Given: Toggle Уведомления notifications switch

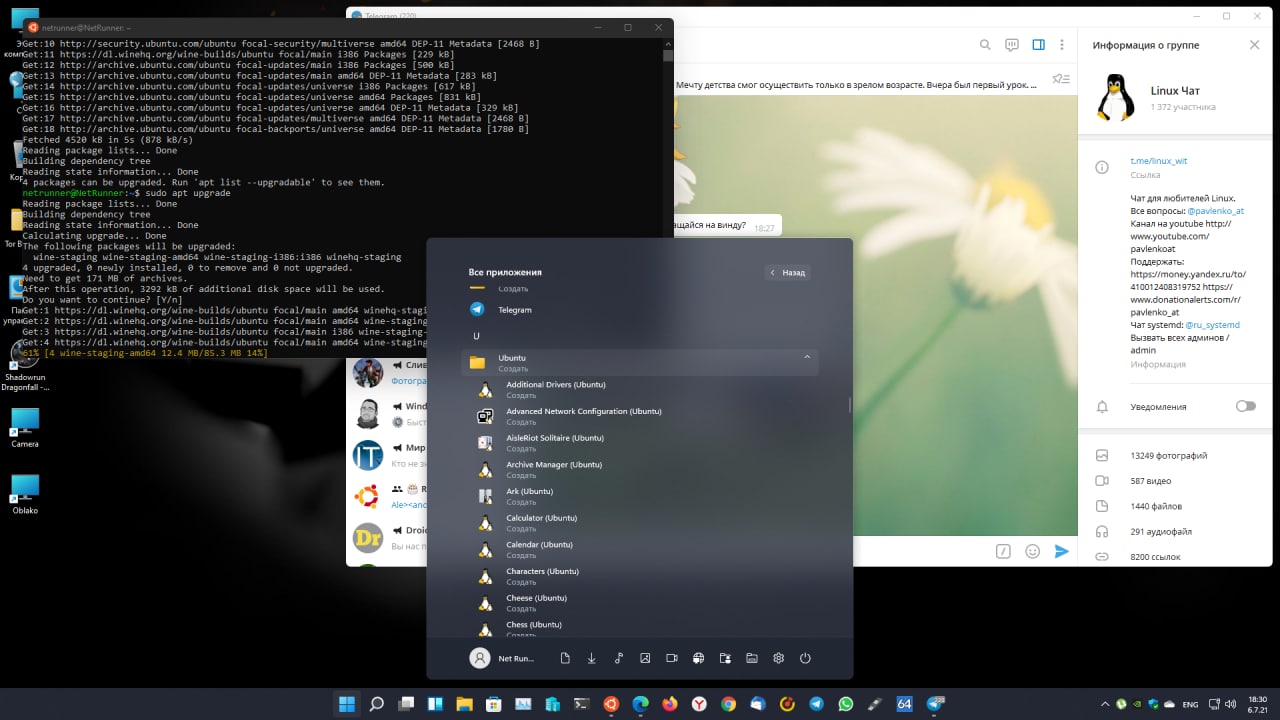Looking at the screenshot, I should point(1245,406).
